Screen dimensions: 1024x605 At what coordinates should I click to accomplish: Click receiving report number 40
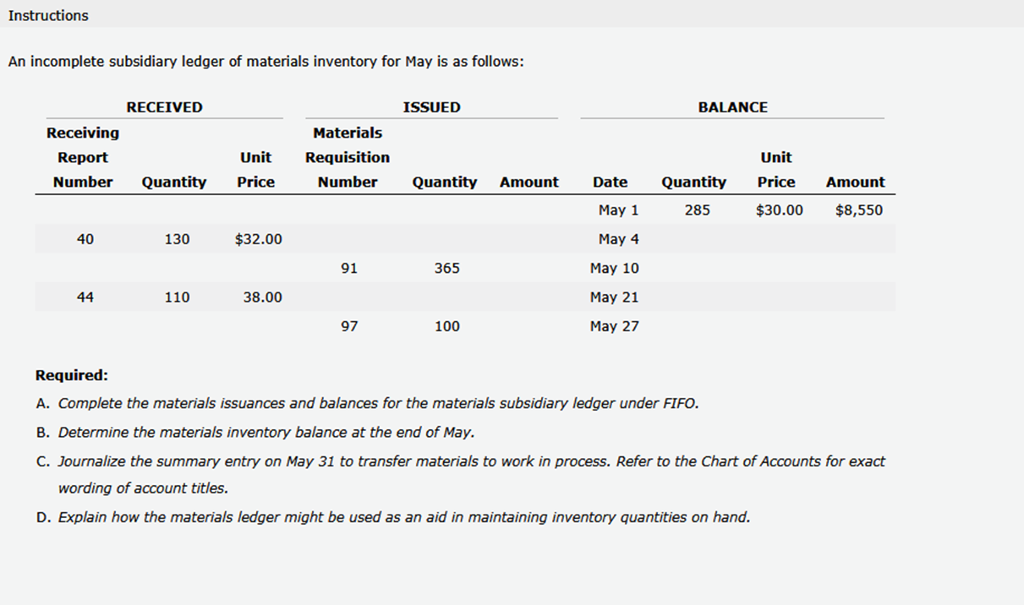click(x=85, y=239)
